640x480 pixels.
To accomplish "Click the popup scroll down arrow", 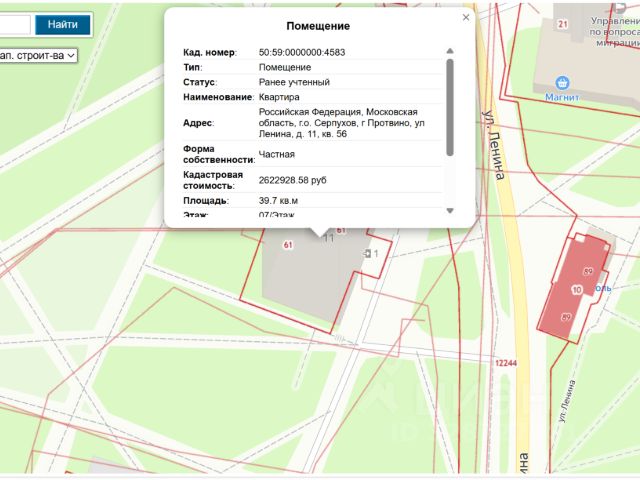I will [450, 211].
